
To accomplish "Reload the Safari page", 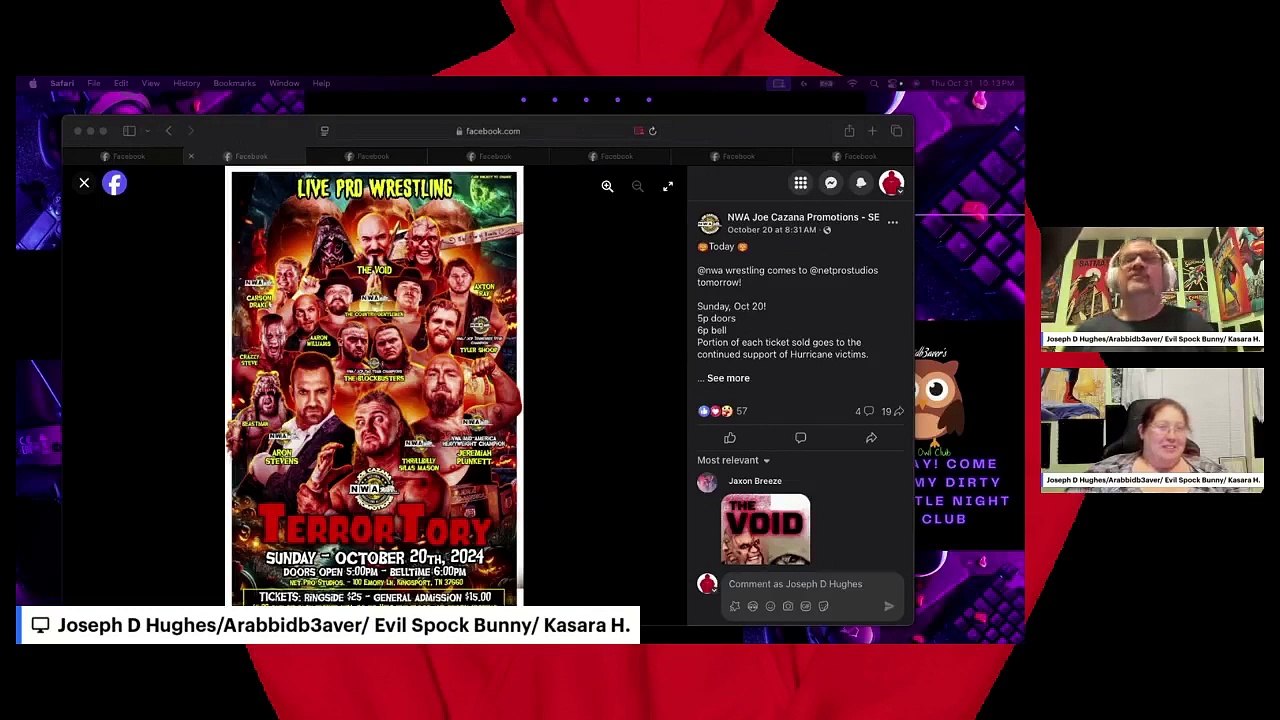I will coord(653,131).
